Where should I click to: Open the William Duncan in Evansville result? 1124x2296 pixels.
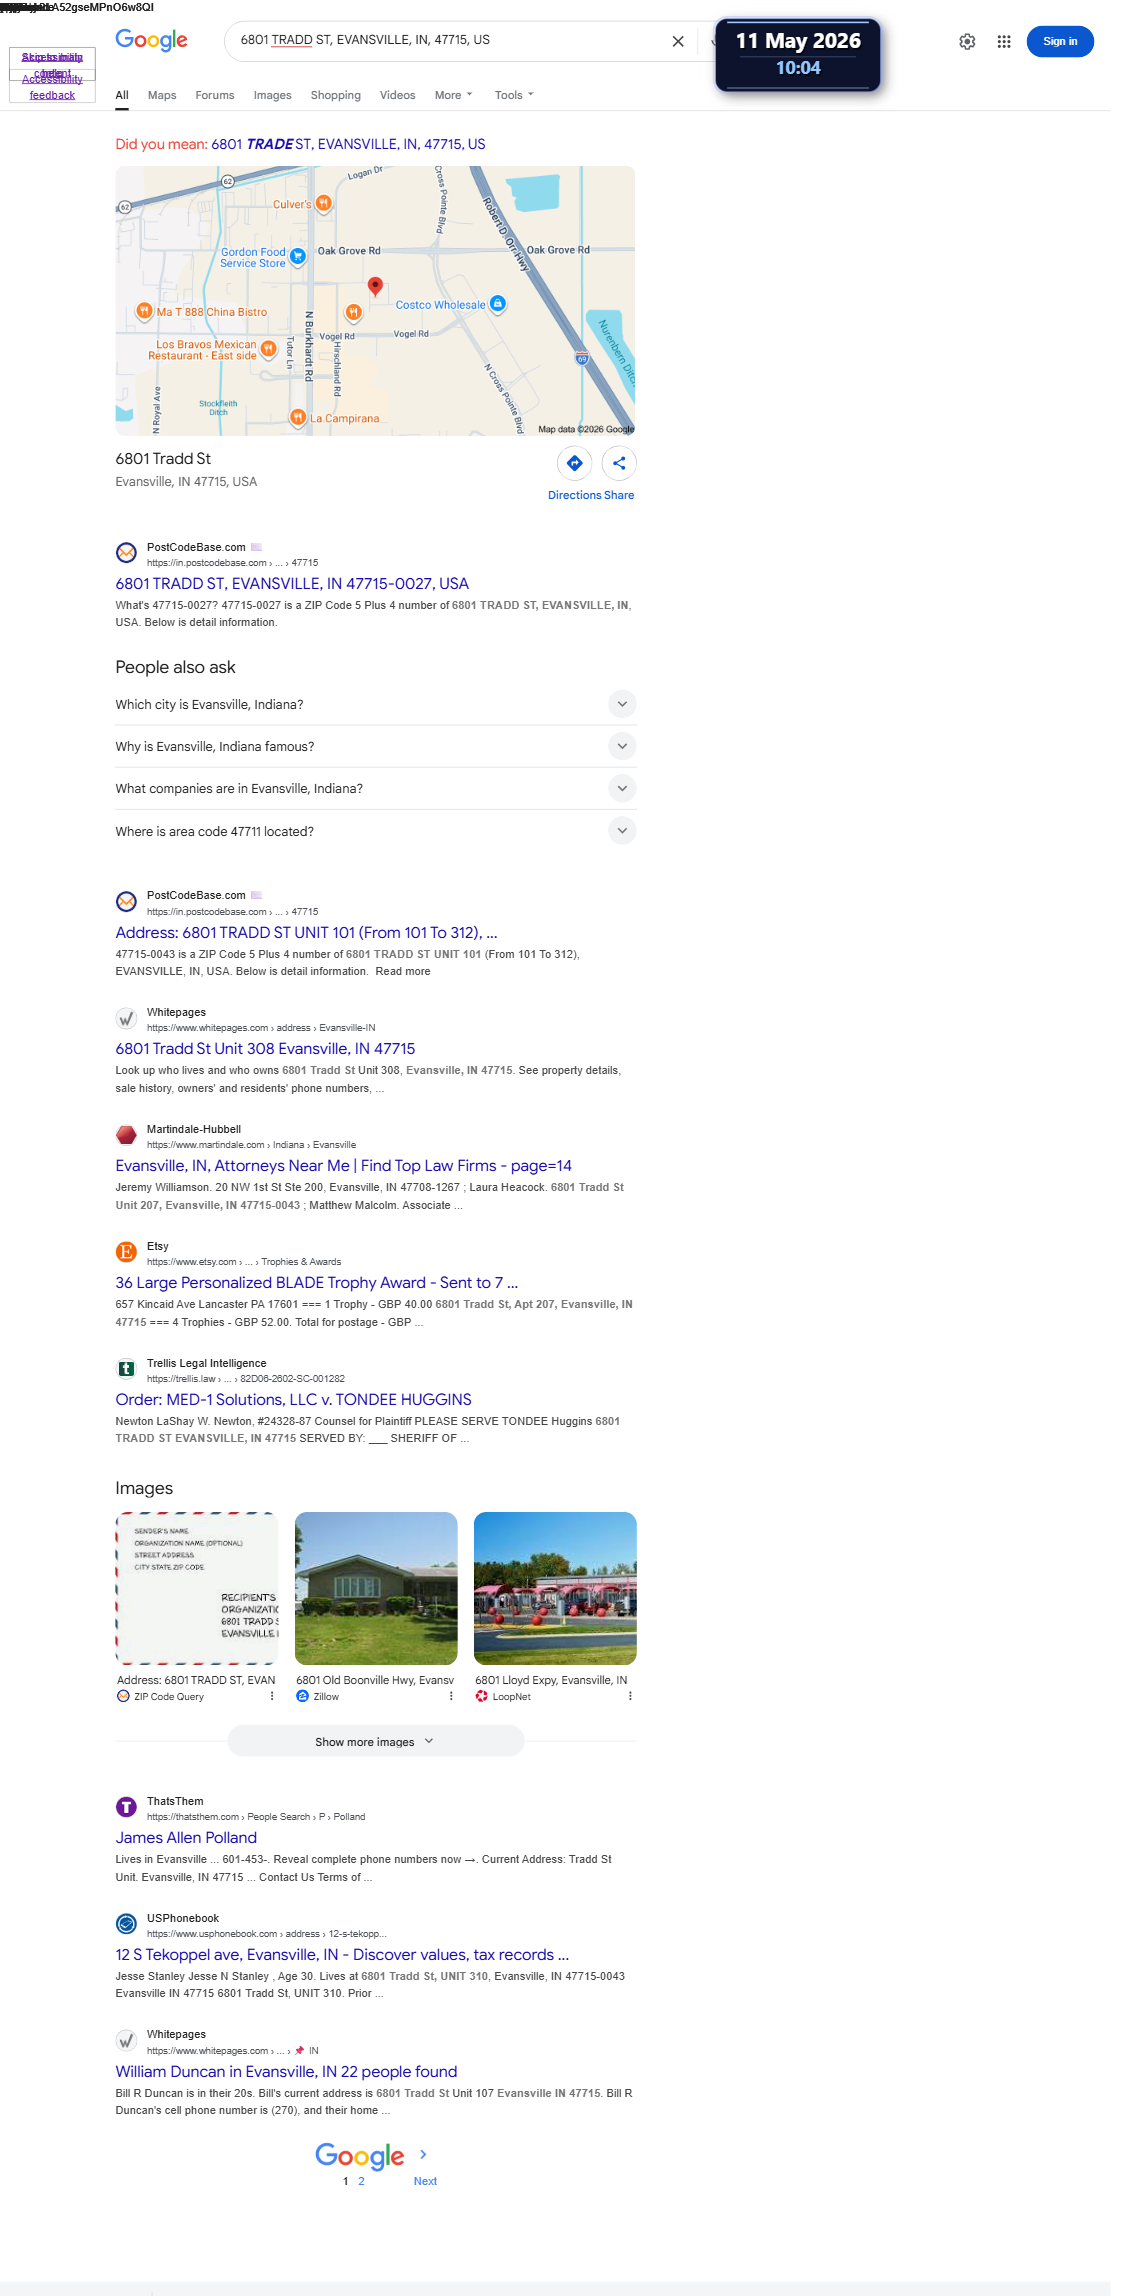click(x=286, y=2071)
